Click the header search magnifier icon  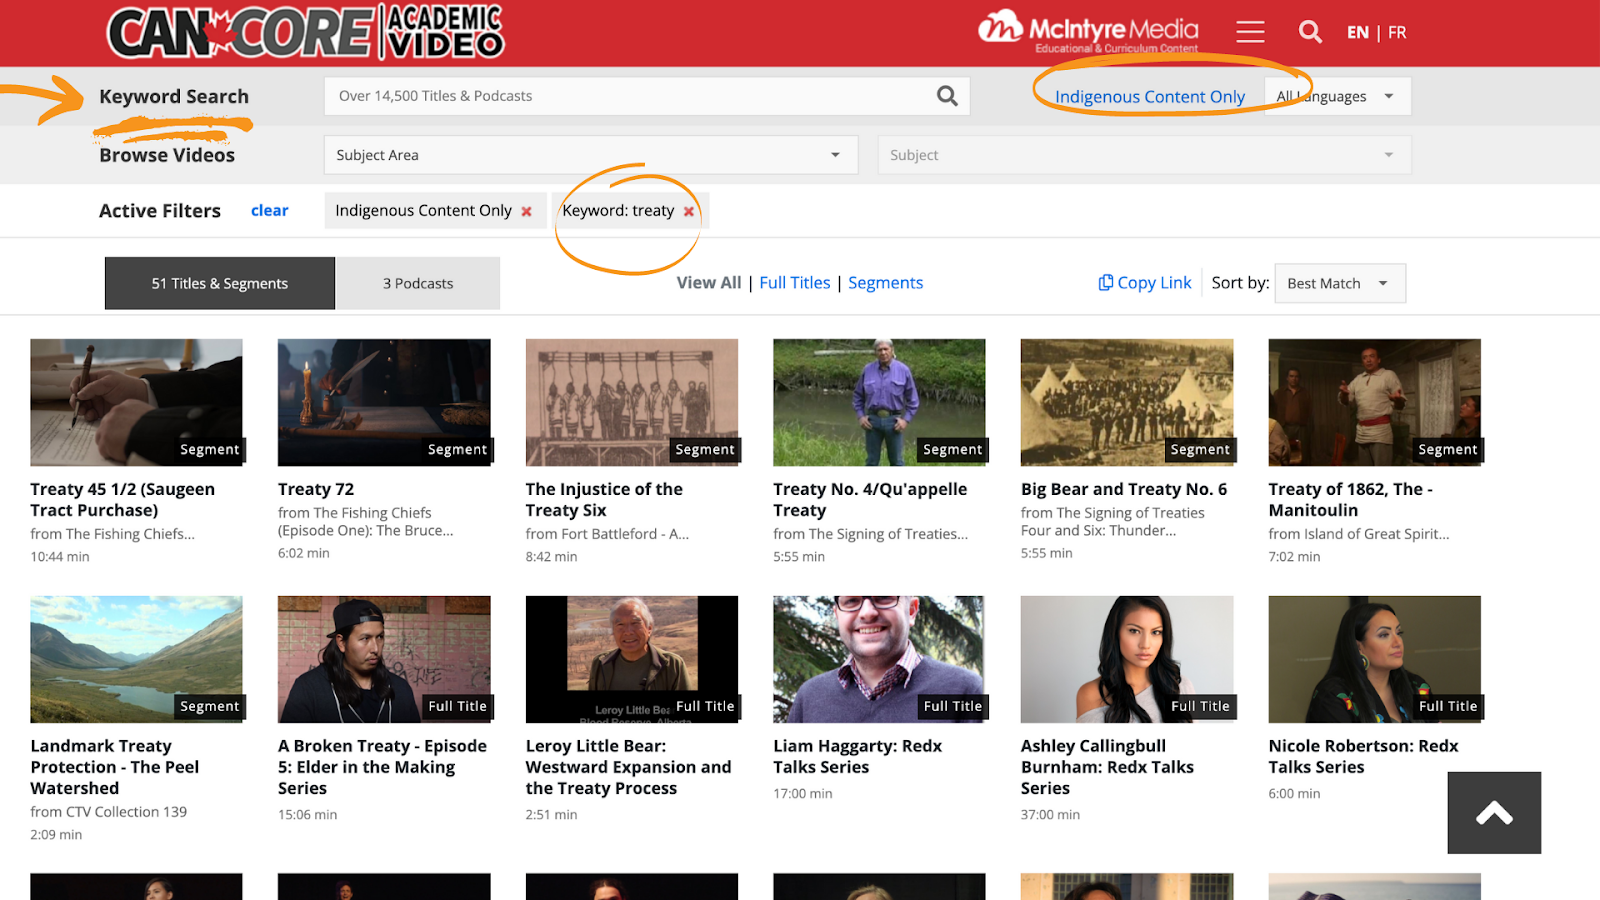click(1310, 33)
